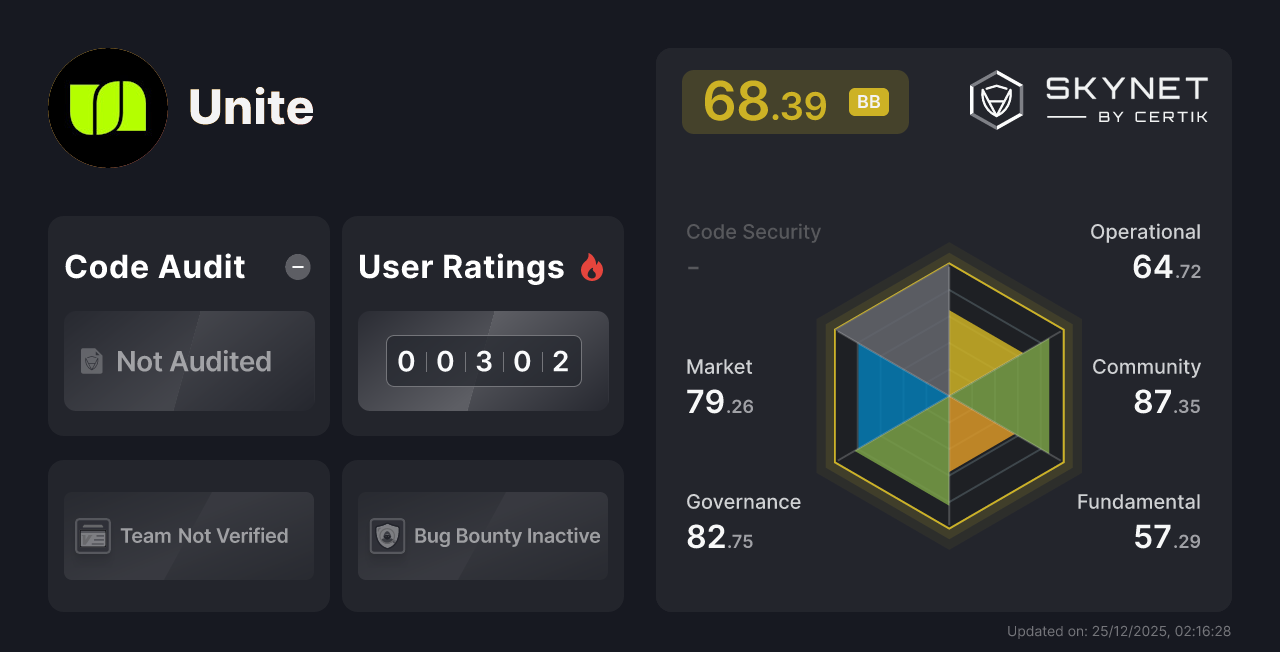Expand the Code Audit panel
The image size is (1280, 652).
pos(188,325)
